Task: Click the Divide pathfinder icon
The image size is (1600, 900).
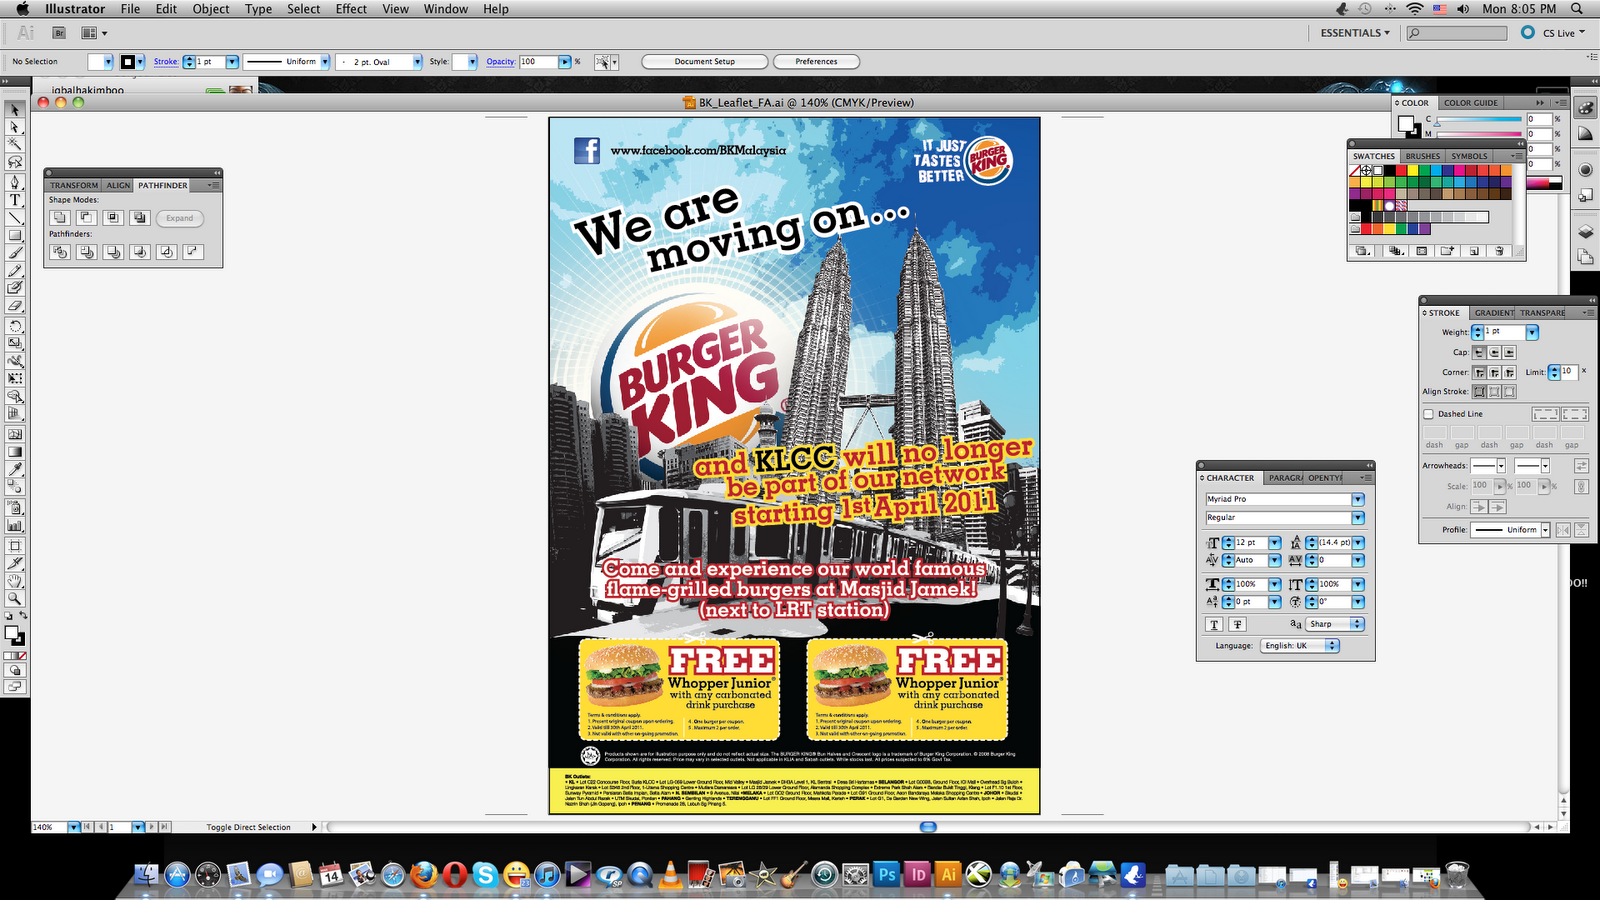Action: [x=60, y=252]
